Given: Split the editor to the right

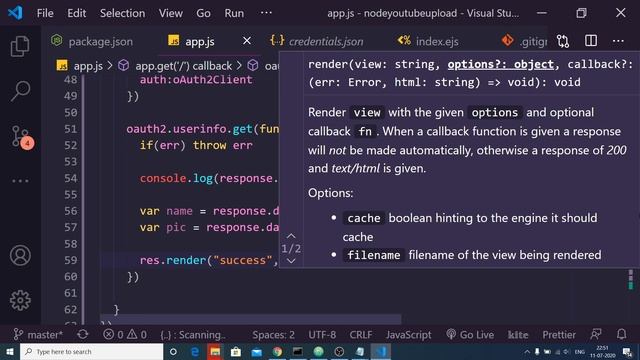Looking at the screenshot, I should point(591,41).
